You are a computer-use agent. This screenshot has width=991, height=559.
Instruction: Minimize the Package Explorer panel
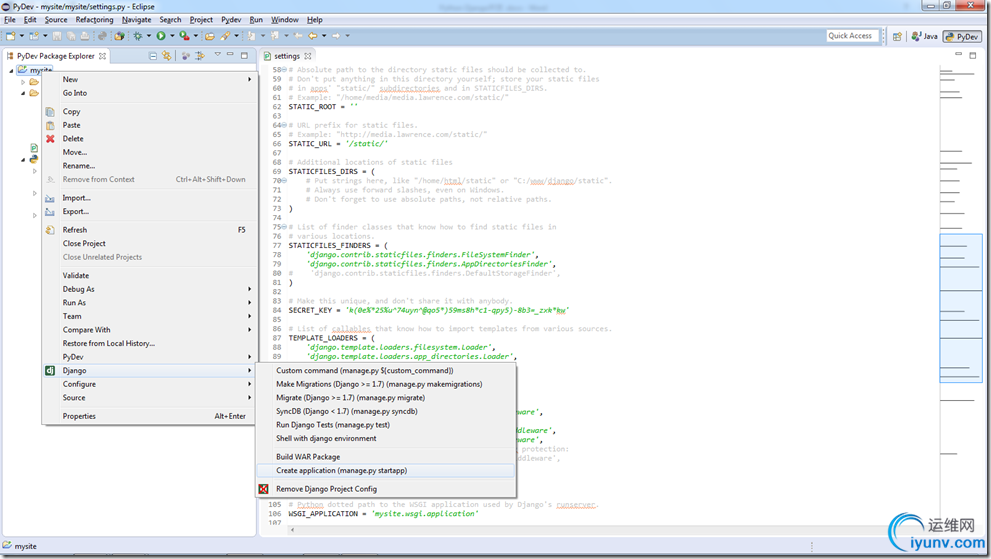[231, 55]
